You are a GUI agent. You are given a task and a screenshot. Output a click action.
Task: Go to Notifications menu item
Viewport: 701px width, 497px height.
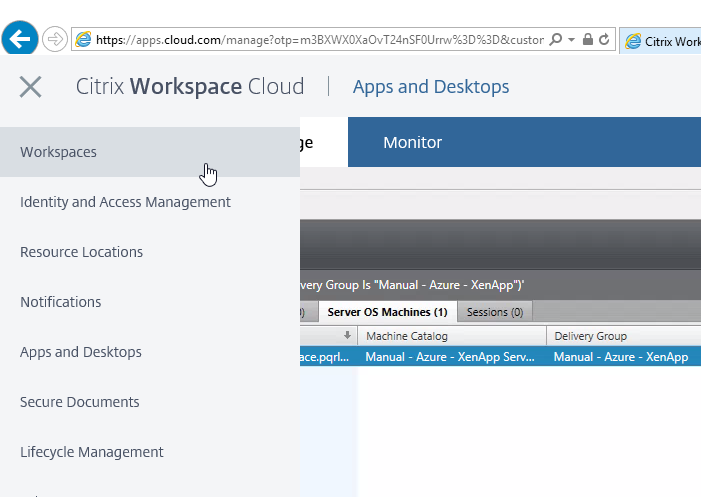60,302
